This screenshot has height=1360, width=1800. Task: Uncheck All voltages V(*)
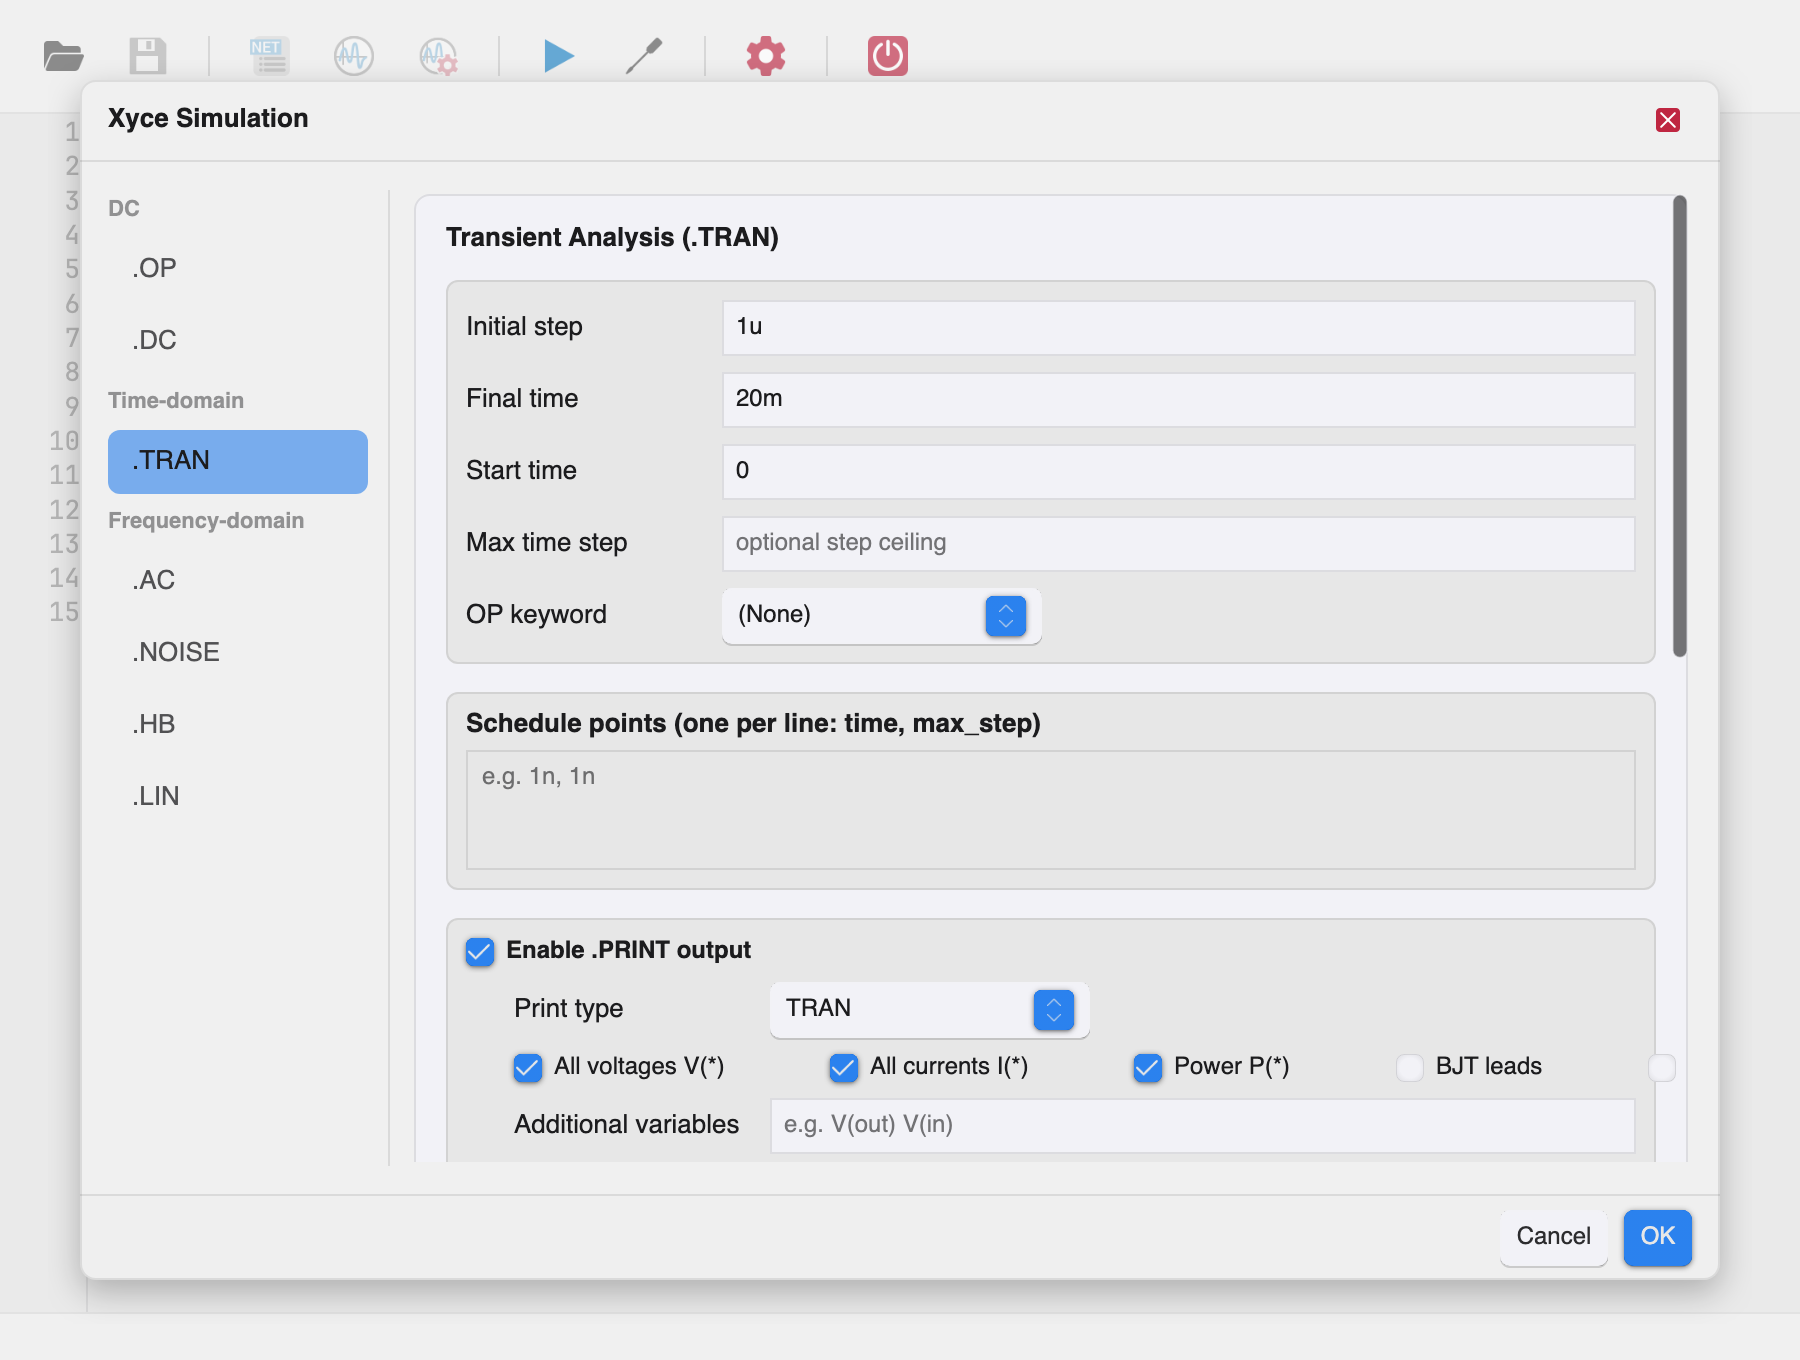pos(528,1067)
